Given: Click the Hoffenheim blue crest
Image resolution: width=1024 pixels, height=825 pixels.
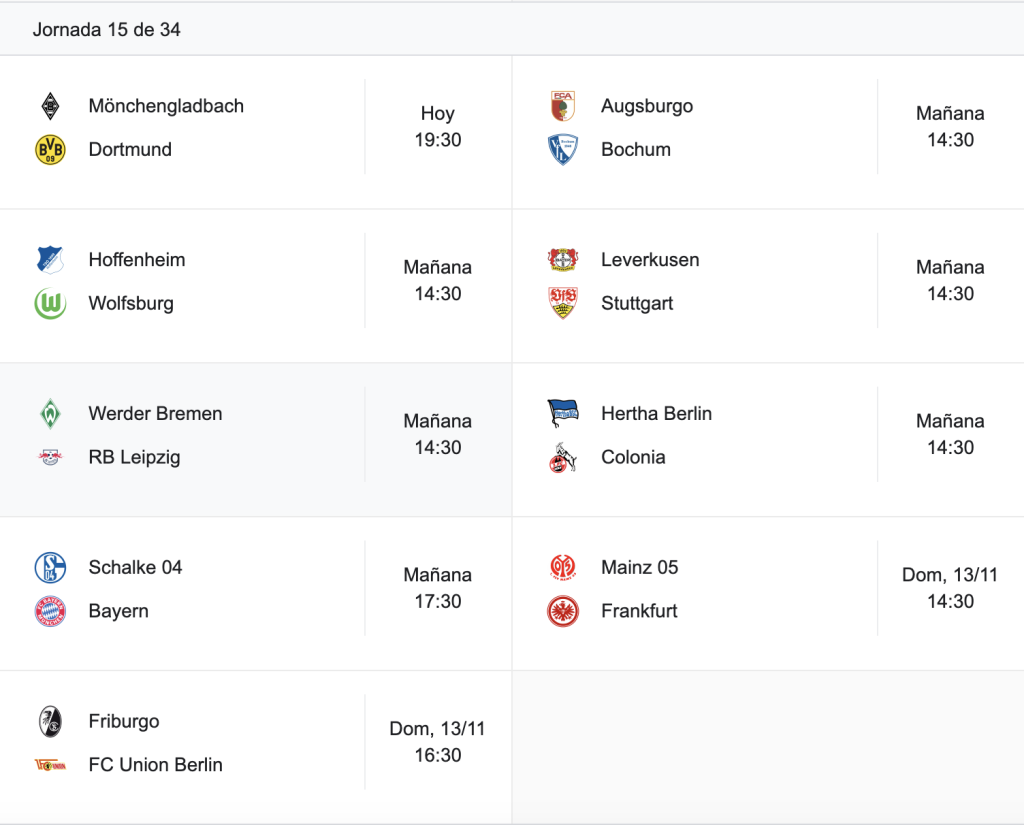Looking at the screenshot, I should pos(50,259).
